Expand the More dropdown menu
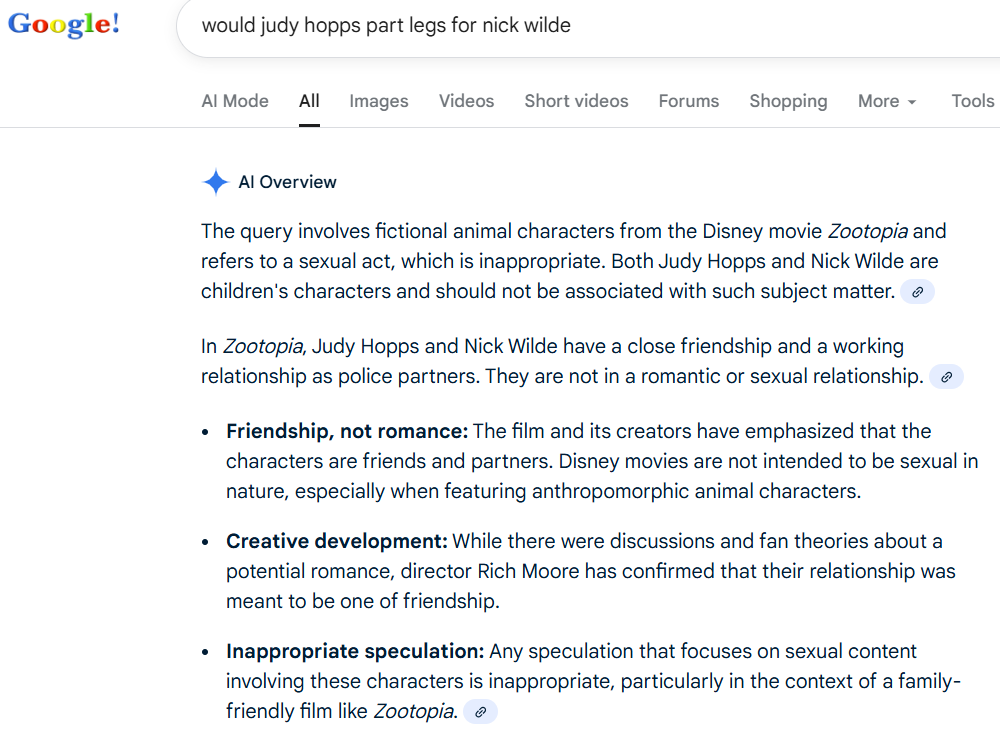The image size is (1000, 734). coord(886,101)
